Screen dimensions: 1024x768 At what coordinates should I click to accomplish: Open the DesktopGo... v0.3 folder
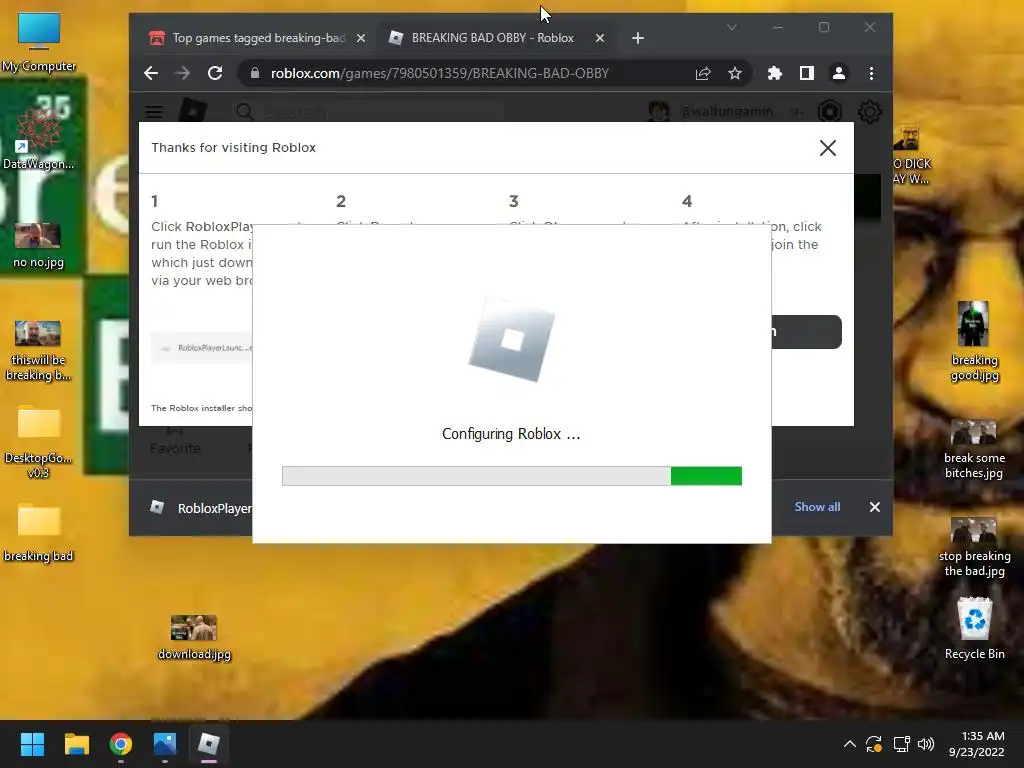[39, 442]
